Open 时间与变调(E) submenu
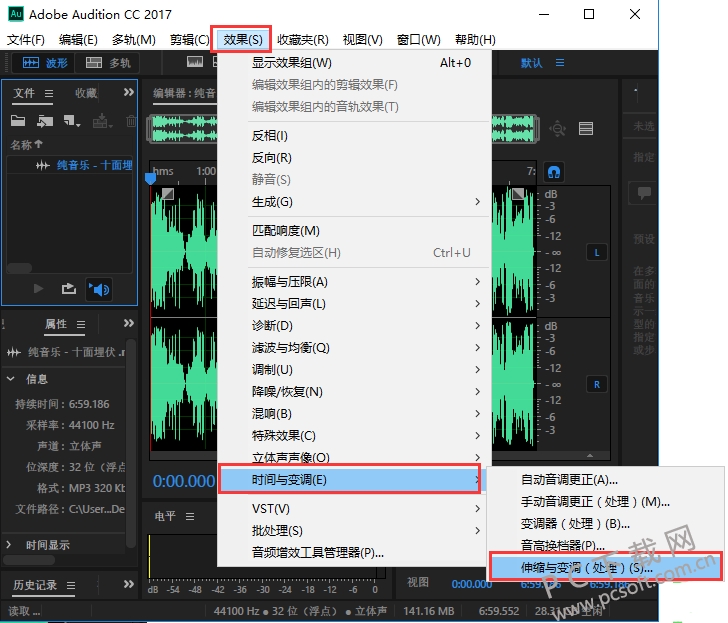Image resolution: width=728 pixels, height=623 pixels. click(350, 480)
